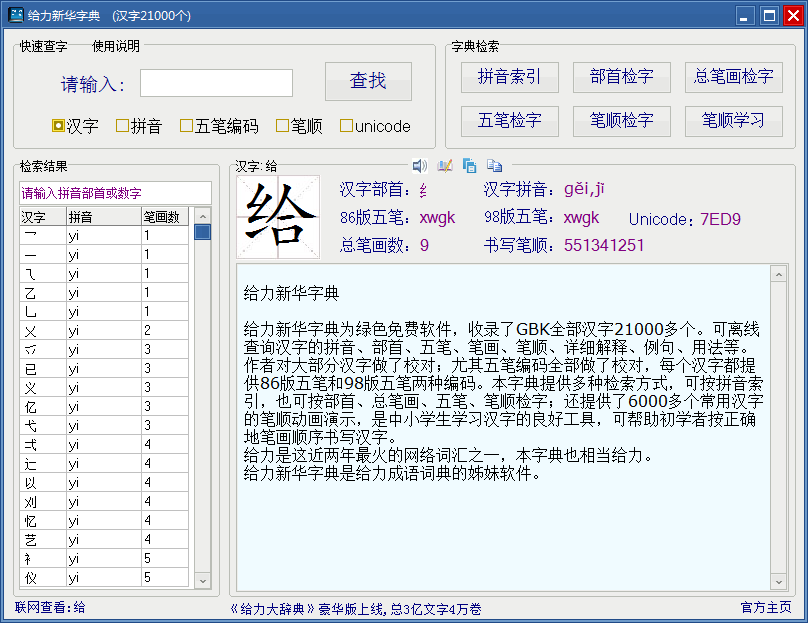Viewport: 808px width, 623px height.
Task: Click the rightmost copy-pages icon above character info
Action: pyautogui.click(x=494, y=166)
